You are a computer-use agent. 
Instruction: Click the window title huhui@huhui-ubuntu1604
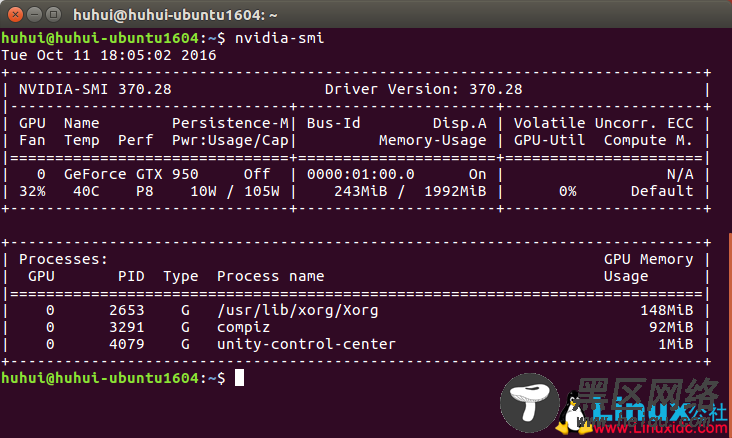point(175,15)
